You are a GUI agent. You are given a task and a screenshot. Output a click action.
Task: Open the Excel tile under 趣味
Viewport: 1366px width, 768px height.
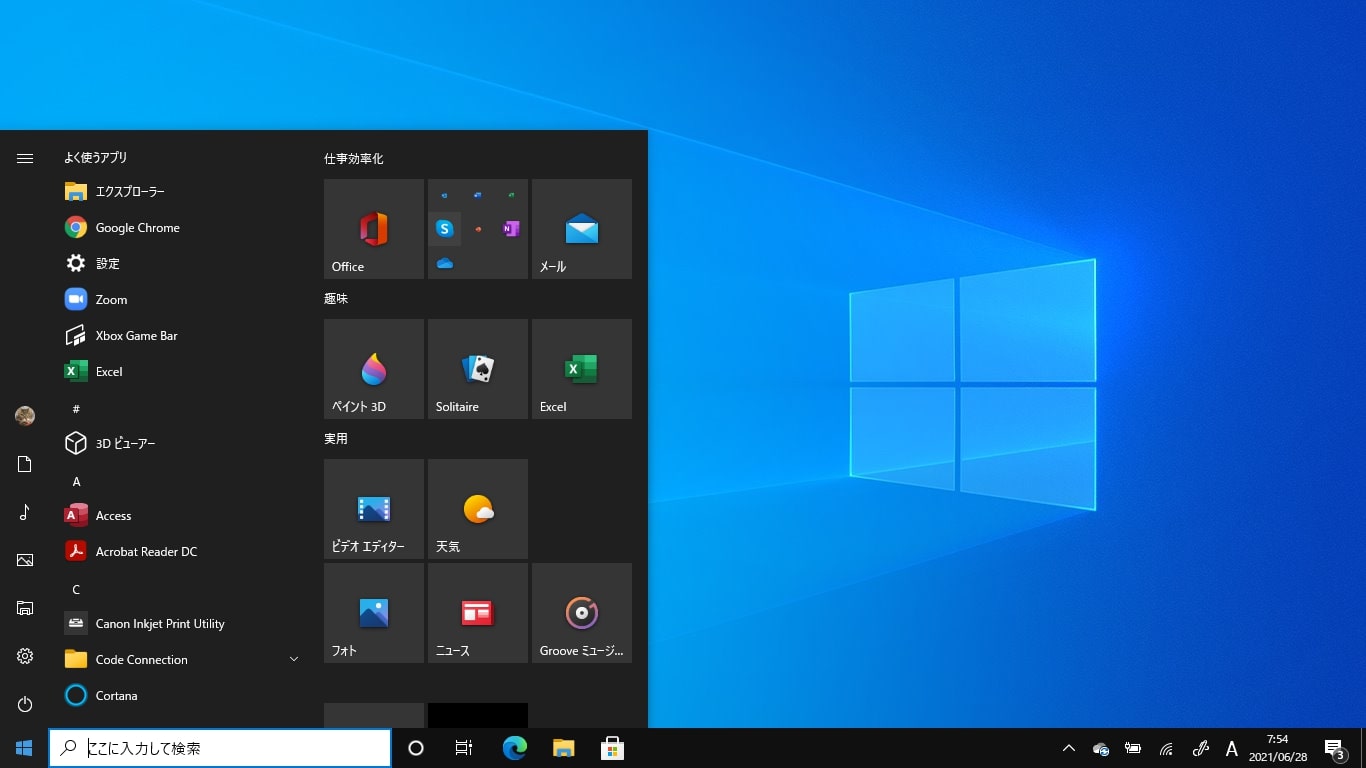582,369
